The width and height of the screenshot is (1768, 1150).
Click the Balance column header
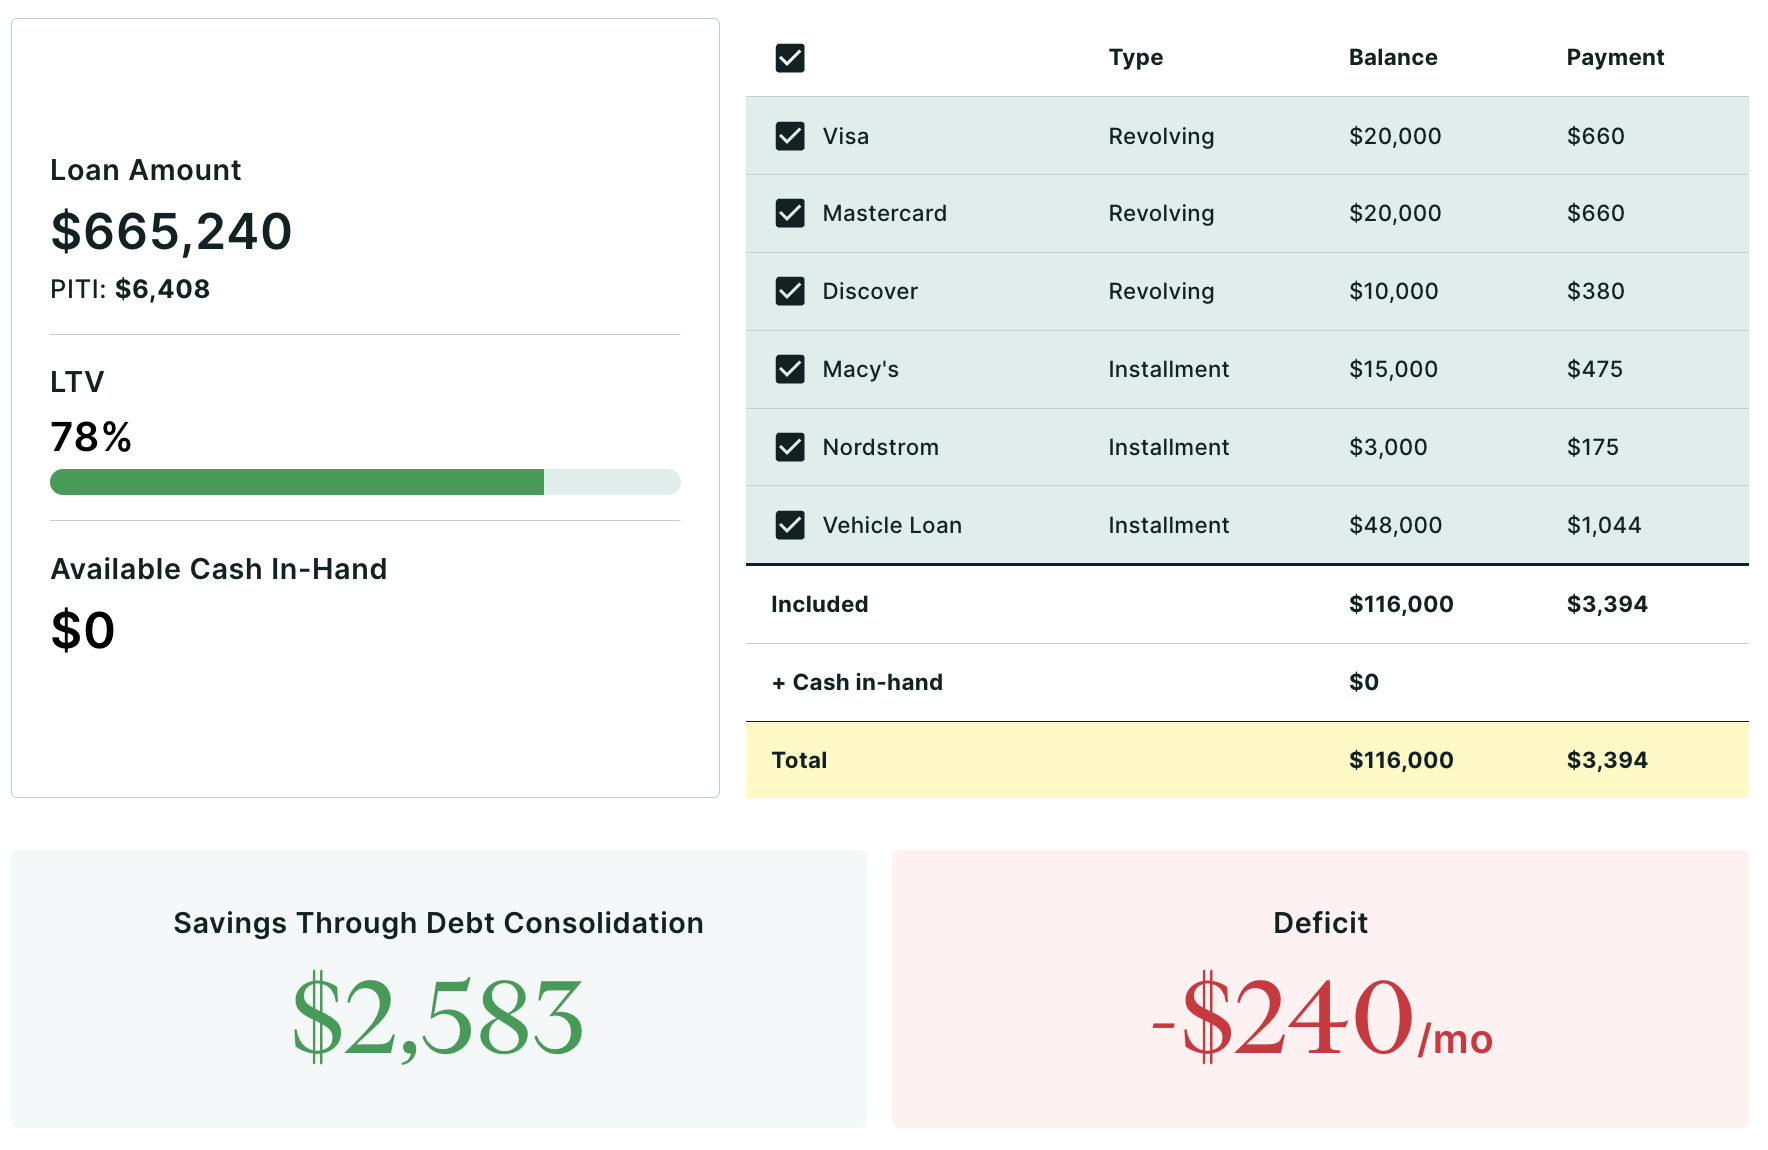1393,58
